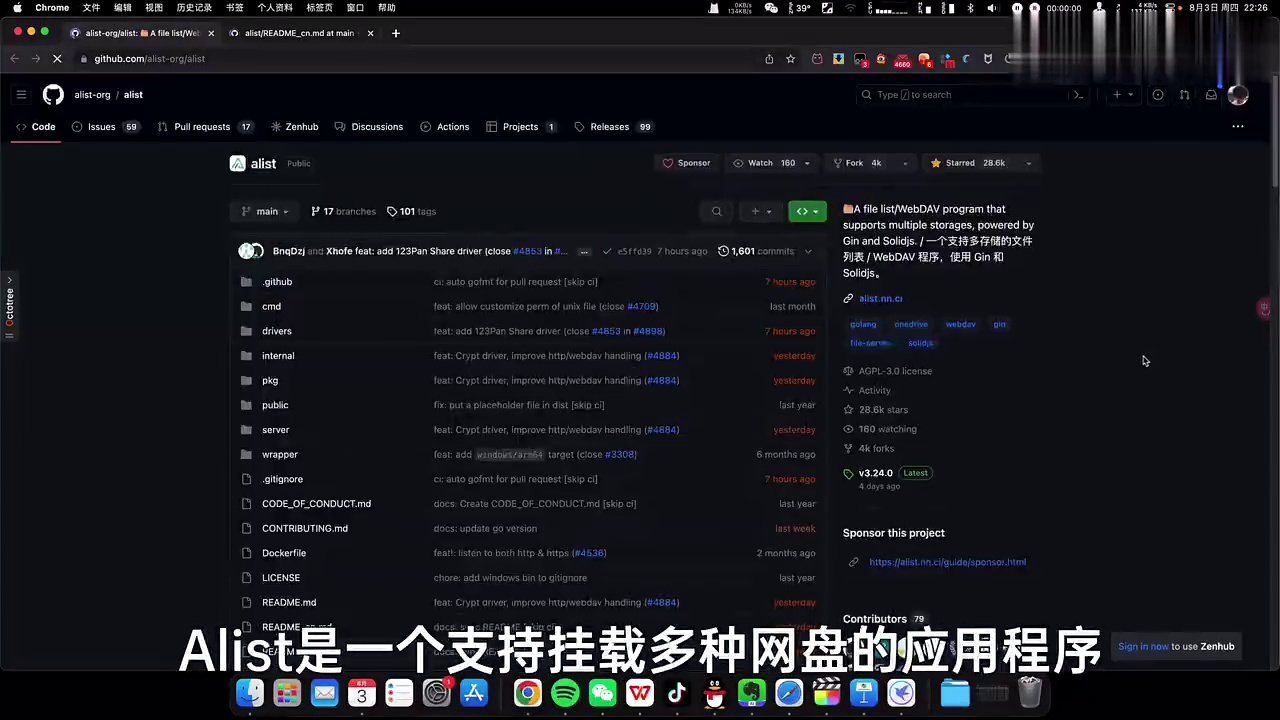Open the create-new plus dropdown in the header
This screenshot has height=720, width=1280.
1122,95
